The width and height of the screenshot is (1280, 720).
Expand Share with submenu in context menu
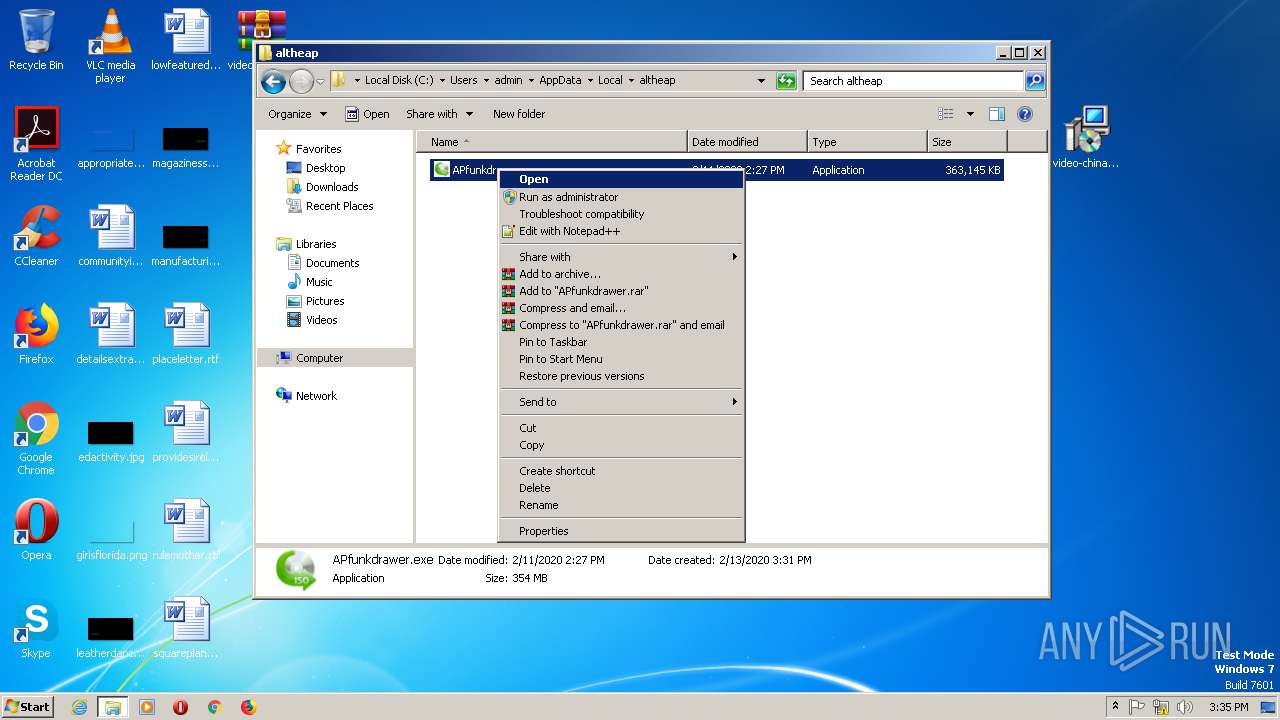621,257
